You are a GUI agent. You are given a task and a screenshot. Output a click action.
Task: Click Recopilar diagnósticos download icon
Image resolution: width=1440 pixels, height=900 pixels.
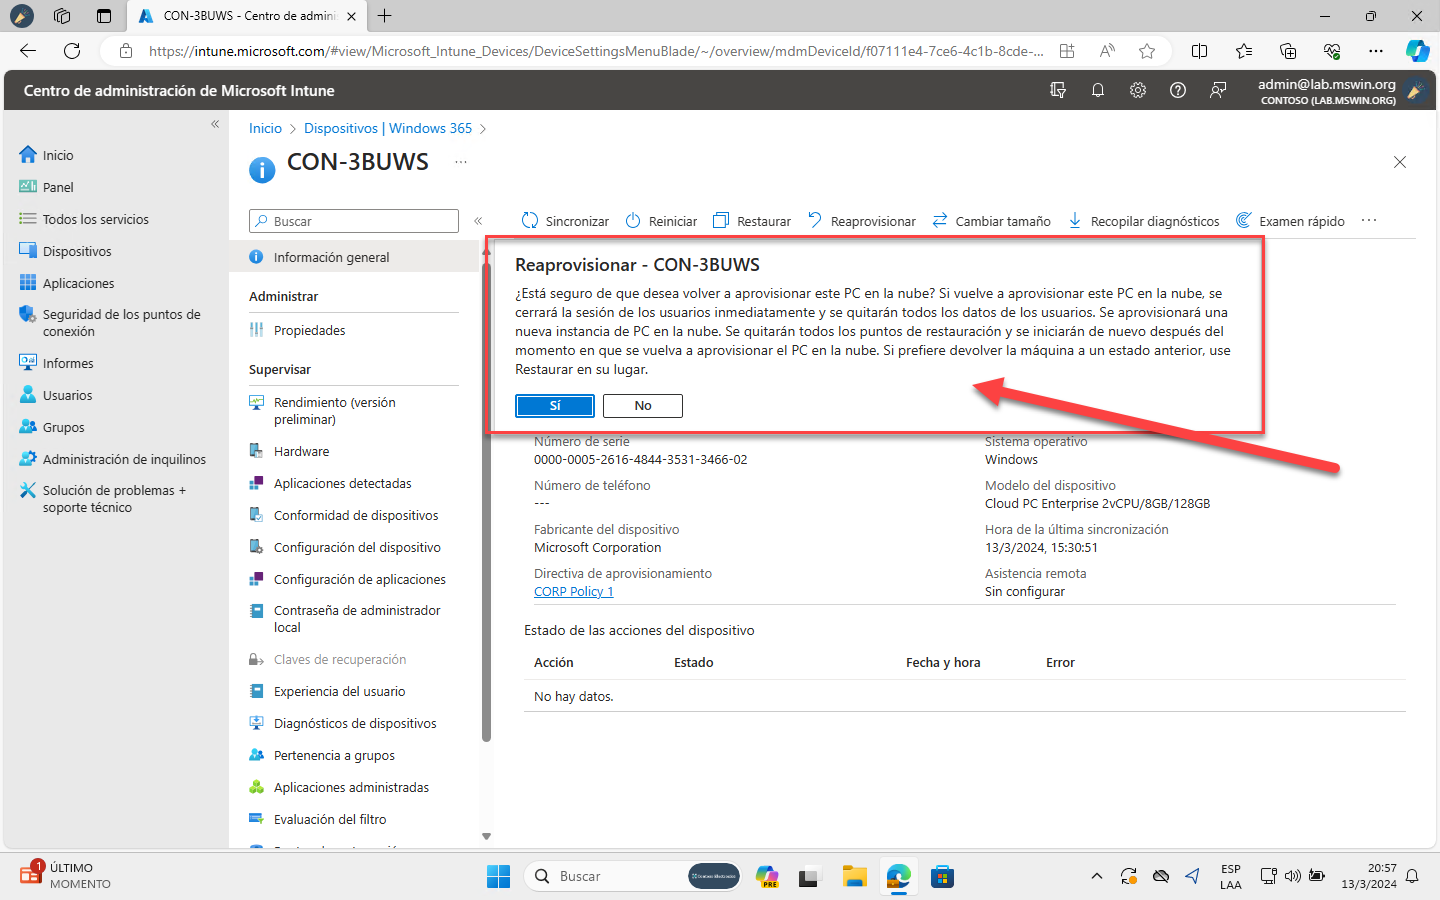coord(1075,221)
